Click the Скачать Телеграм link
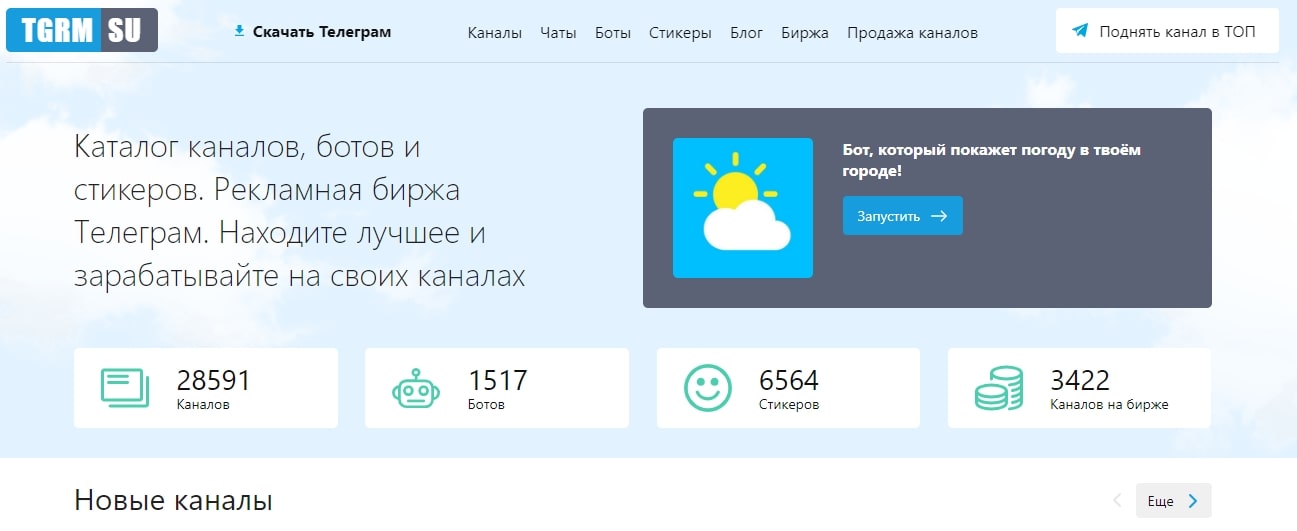Screen dimensions: 1297x531 (x=321, y=32)
